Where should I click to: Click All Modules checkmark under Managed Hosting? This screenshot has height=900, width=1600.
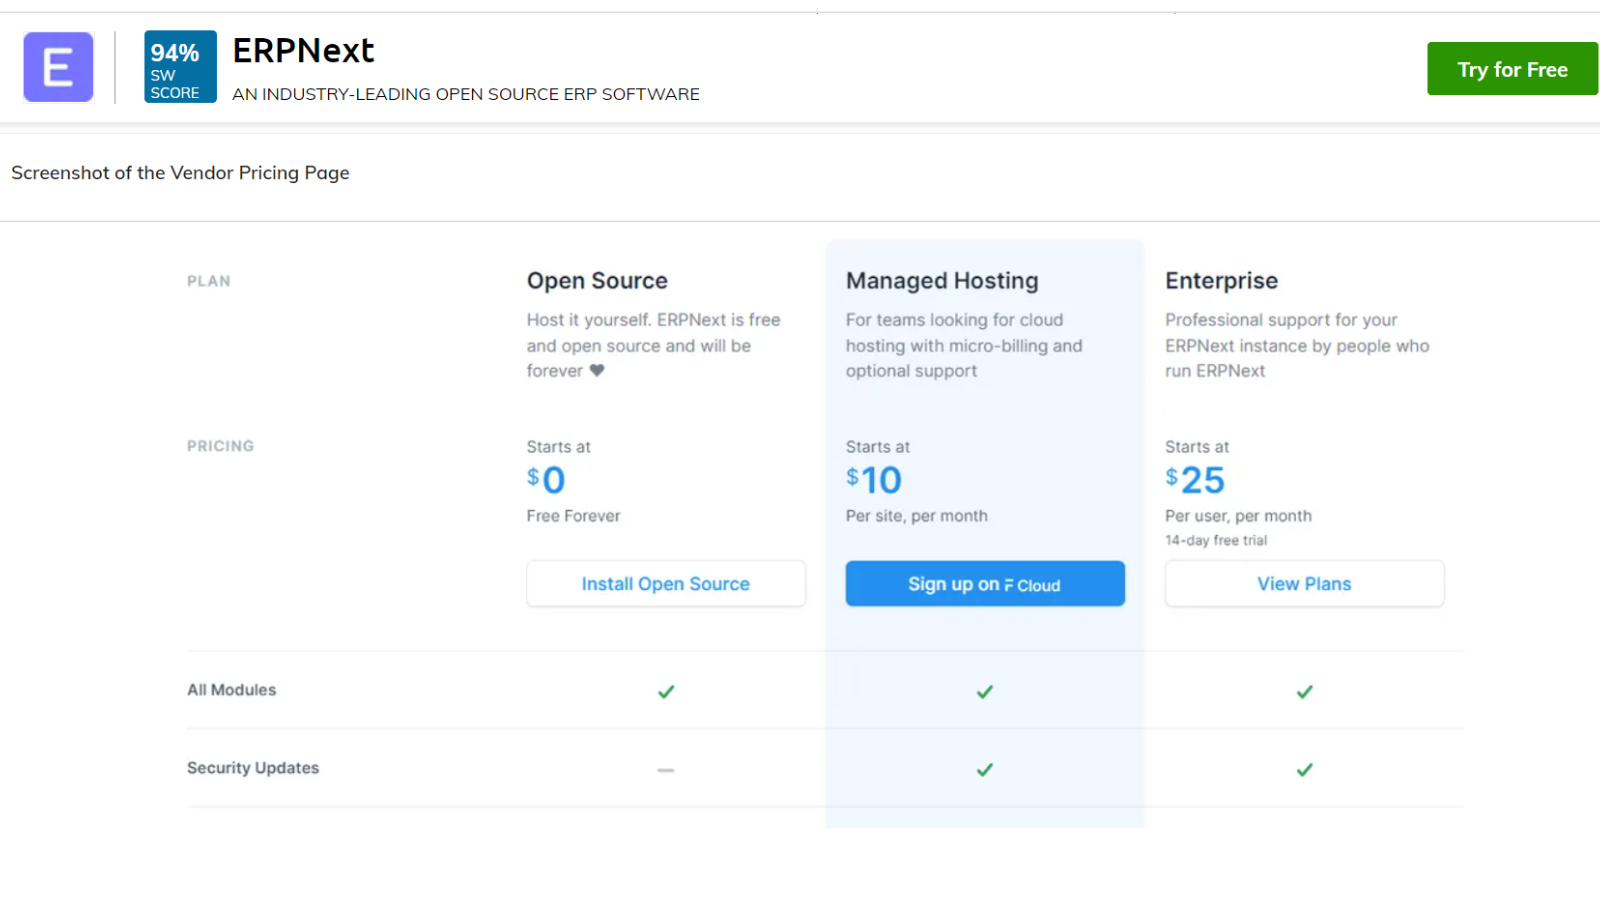click(985, 691)
